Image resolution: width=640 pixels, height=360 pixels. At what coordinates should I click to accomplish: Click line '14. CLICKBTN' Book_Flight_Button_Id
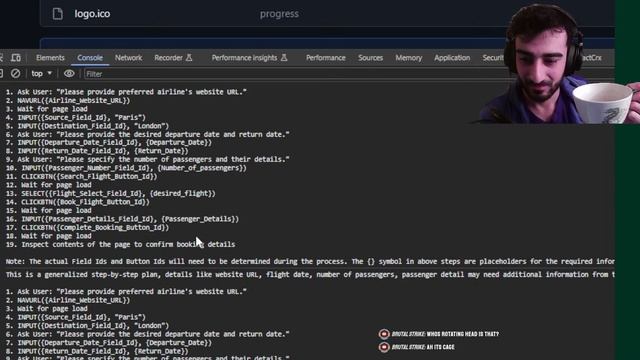pos(78,202)
